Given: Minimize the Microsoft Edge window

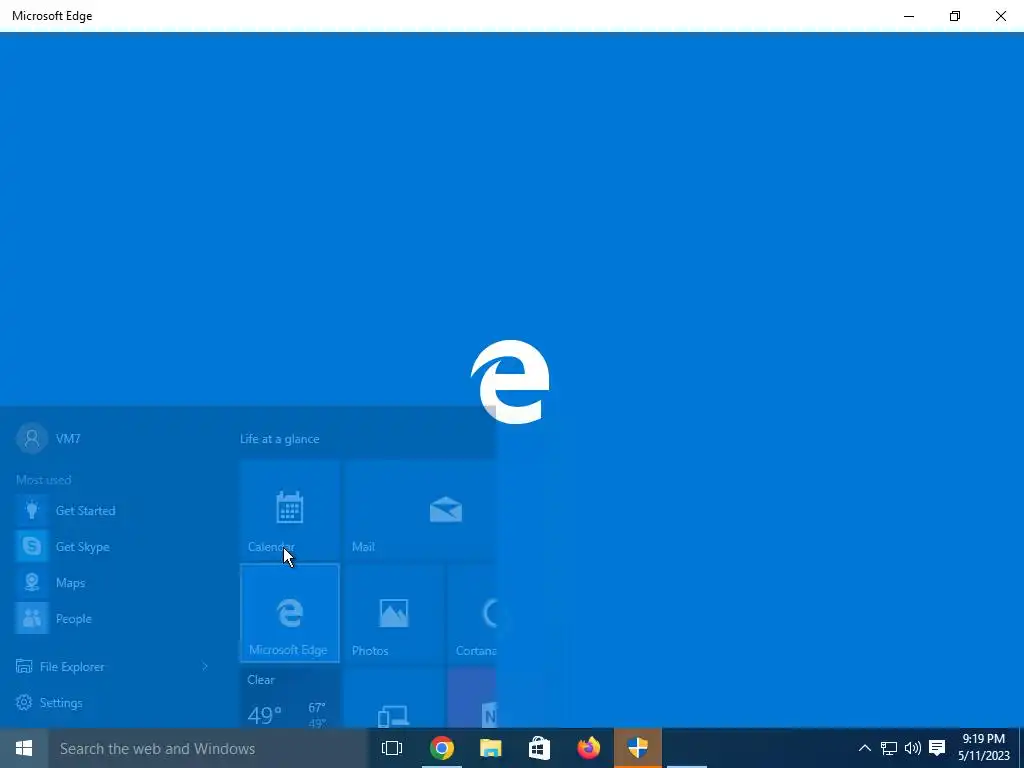Looking at the screenshot, I should point(908,16).
